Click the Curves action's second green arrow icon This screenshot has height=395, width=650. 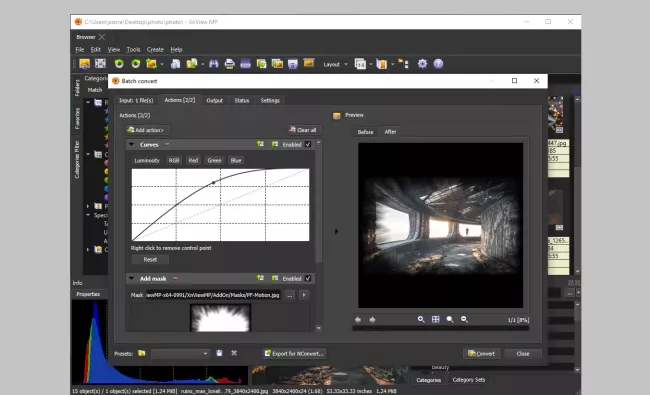click(274, 144)
